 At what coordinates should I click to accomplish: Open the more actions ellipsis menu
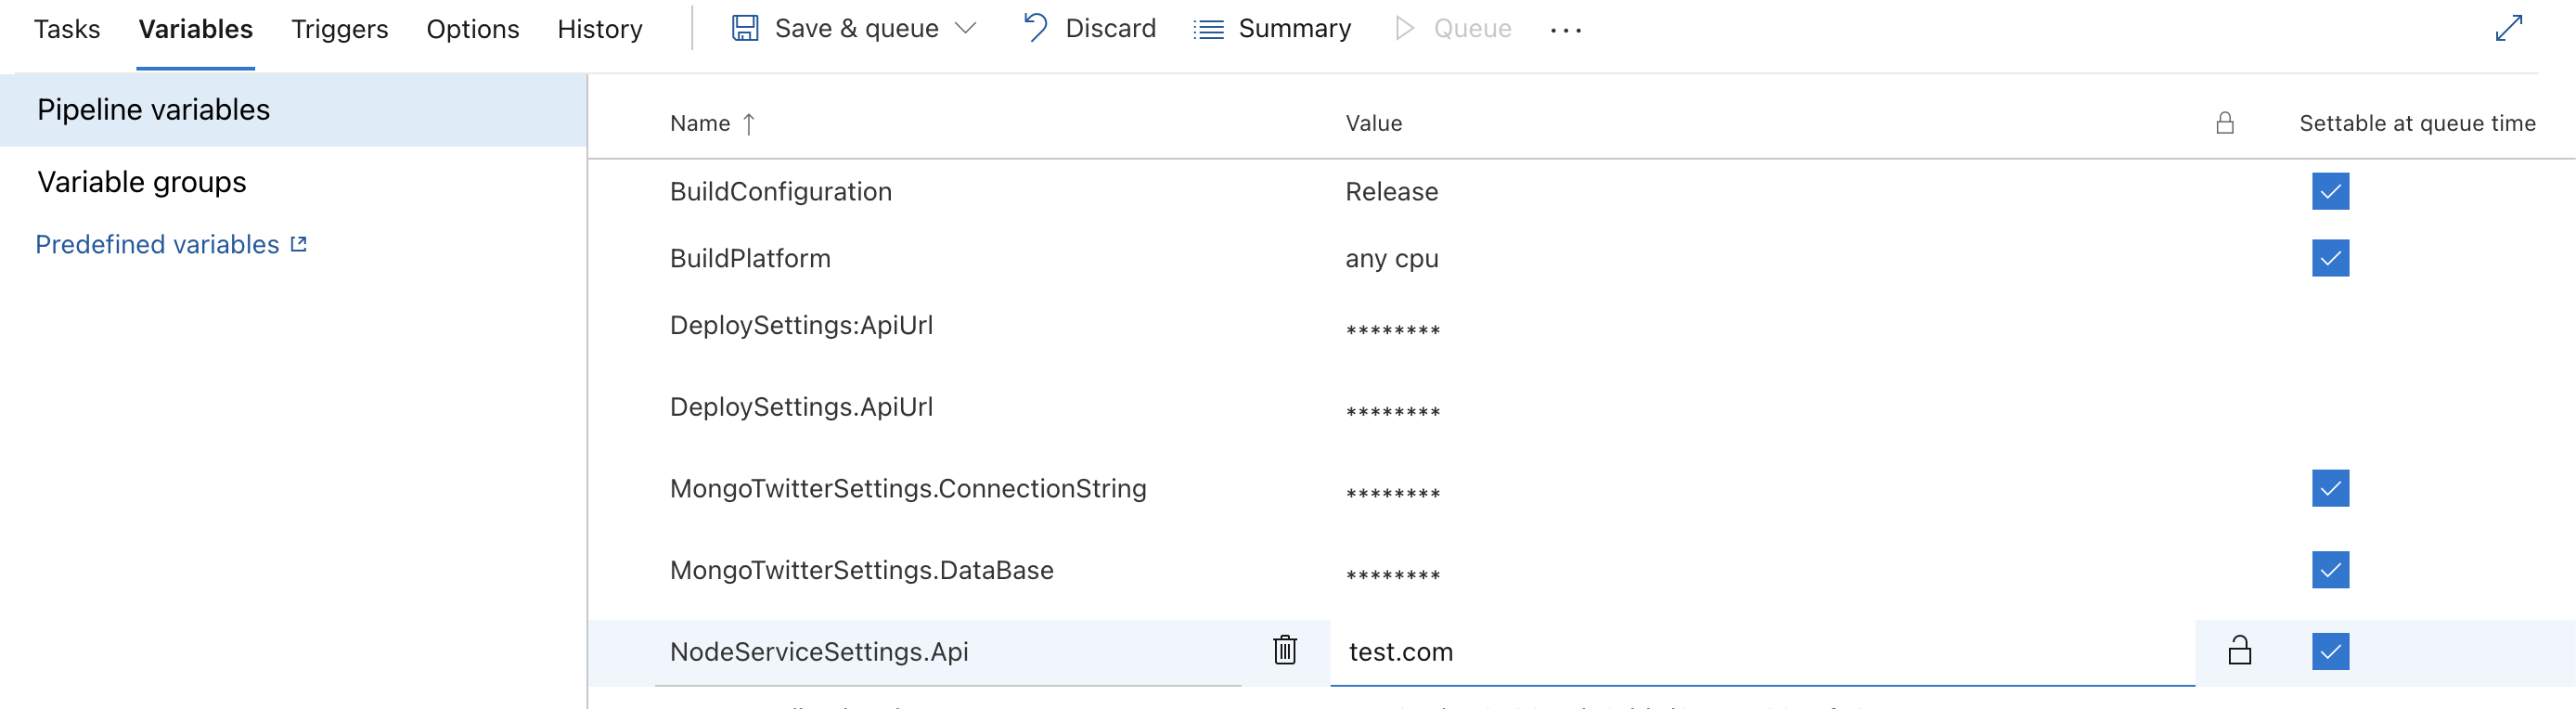tap(1566, 30)
